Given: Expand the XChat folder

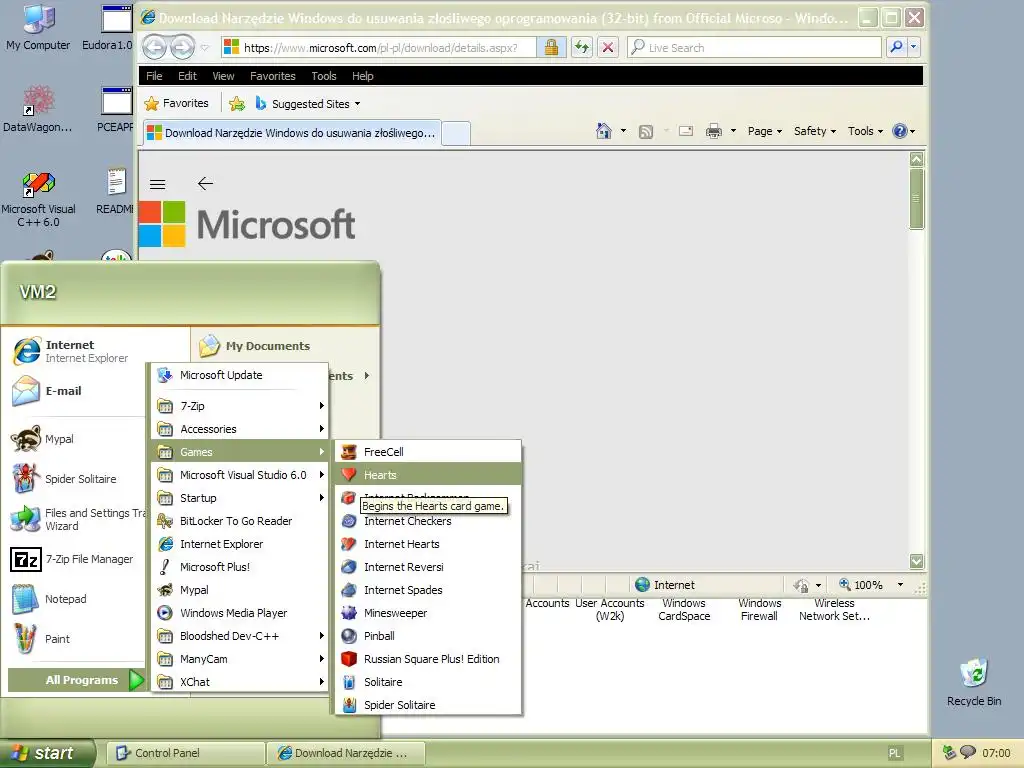Looking at the screenshot, I should [x=240, y=682].
